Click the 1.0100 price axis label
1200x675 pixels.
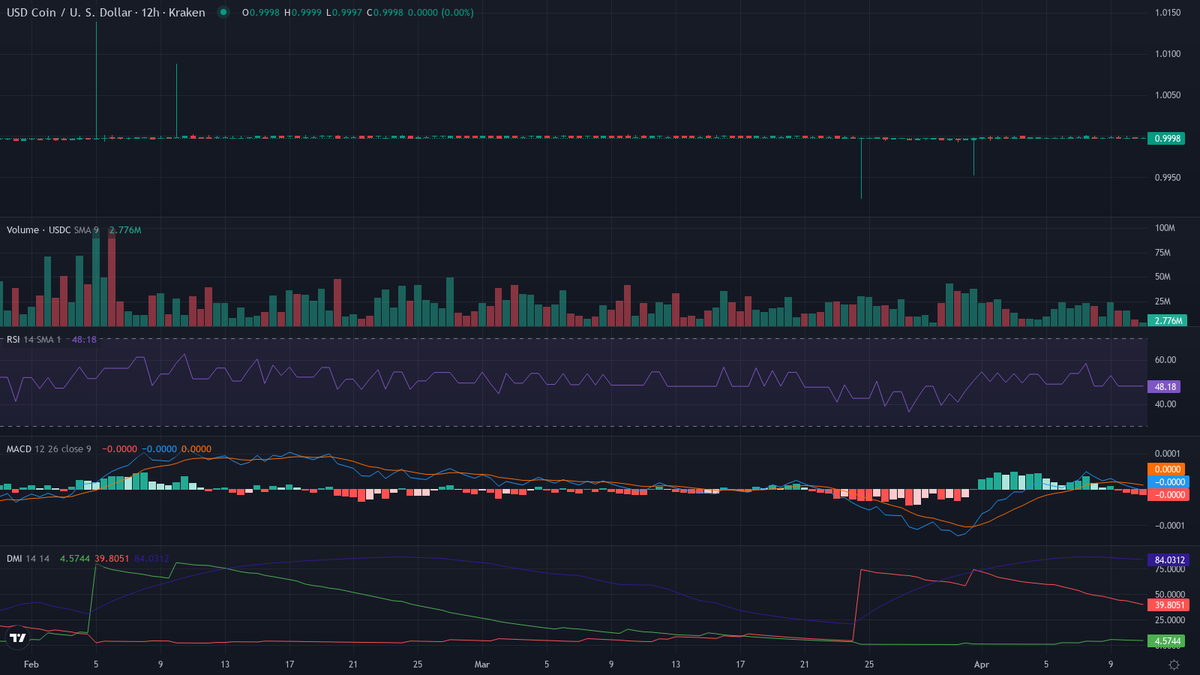coord(1167,54)
